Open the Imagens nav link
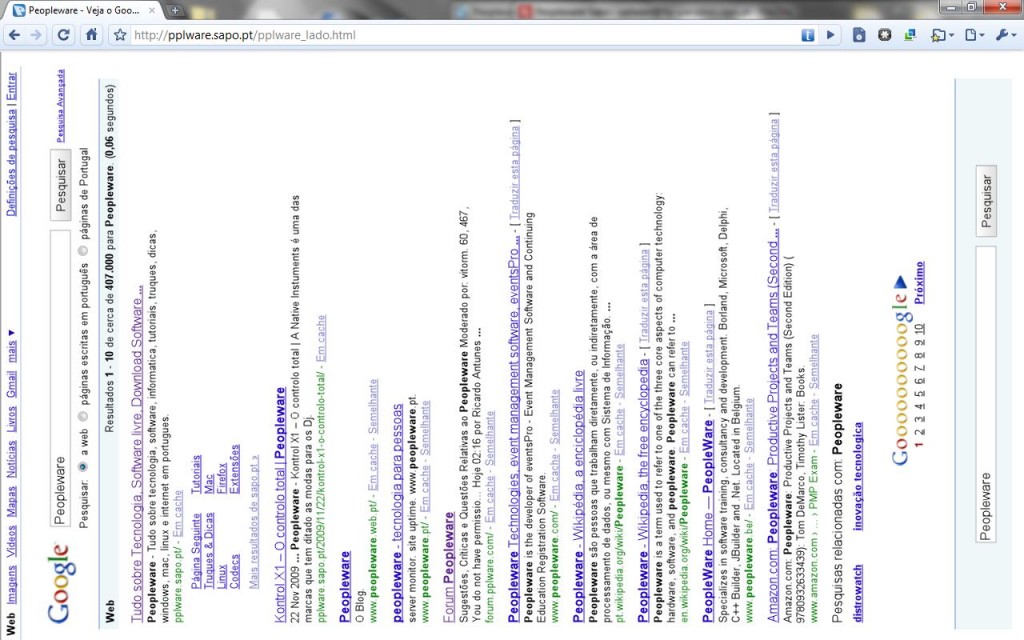 click(x=12, y=584)
